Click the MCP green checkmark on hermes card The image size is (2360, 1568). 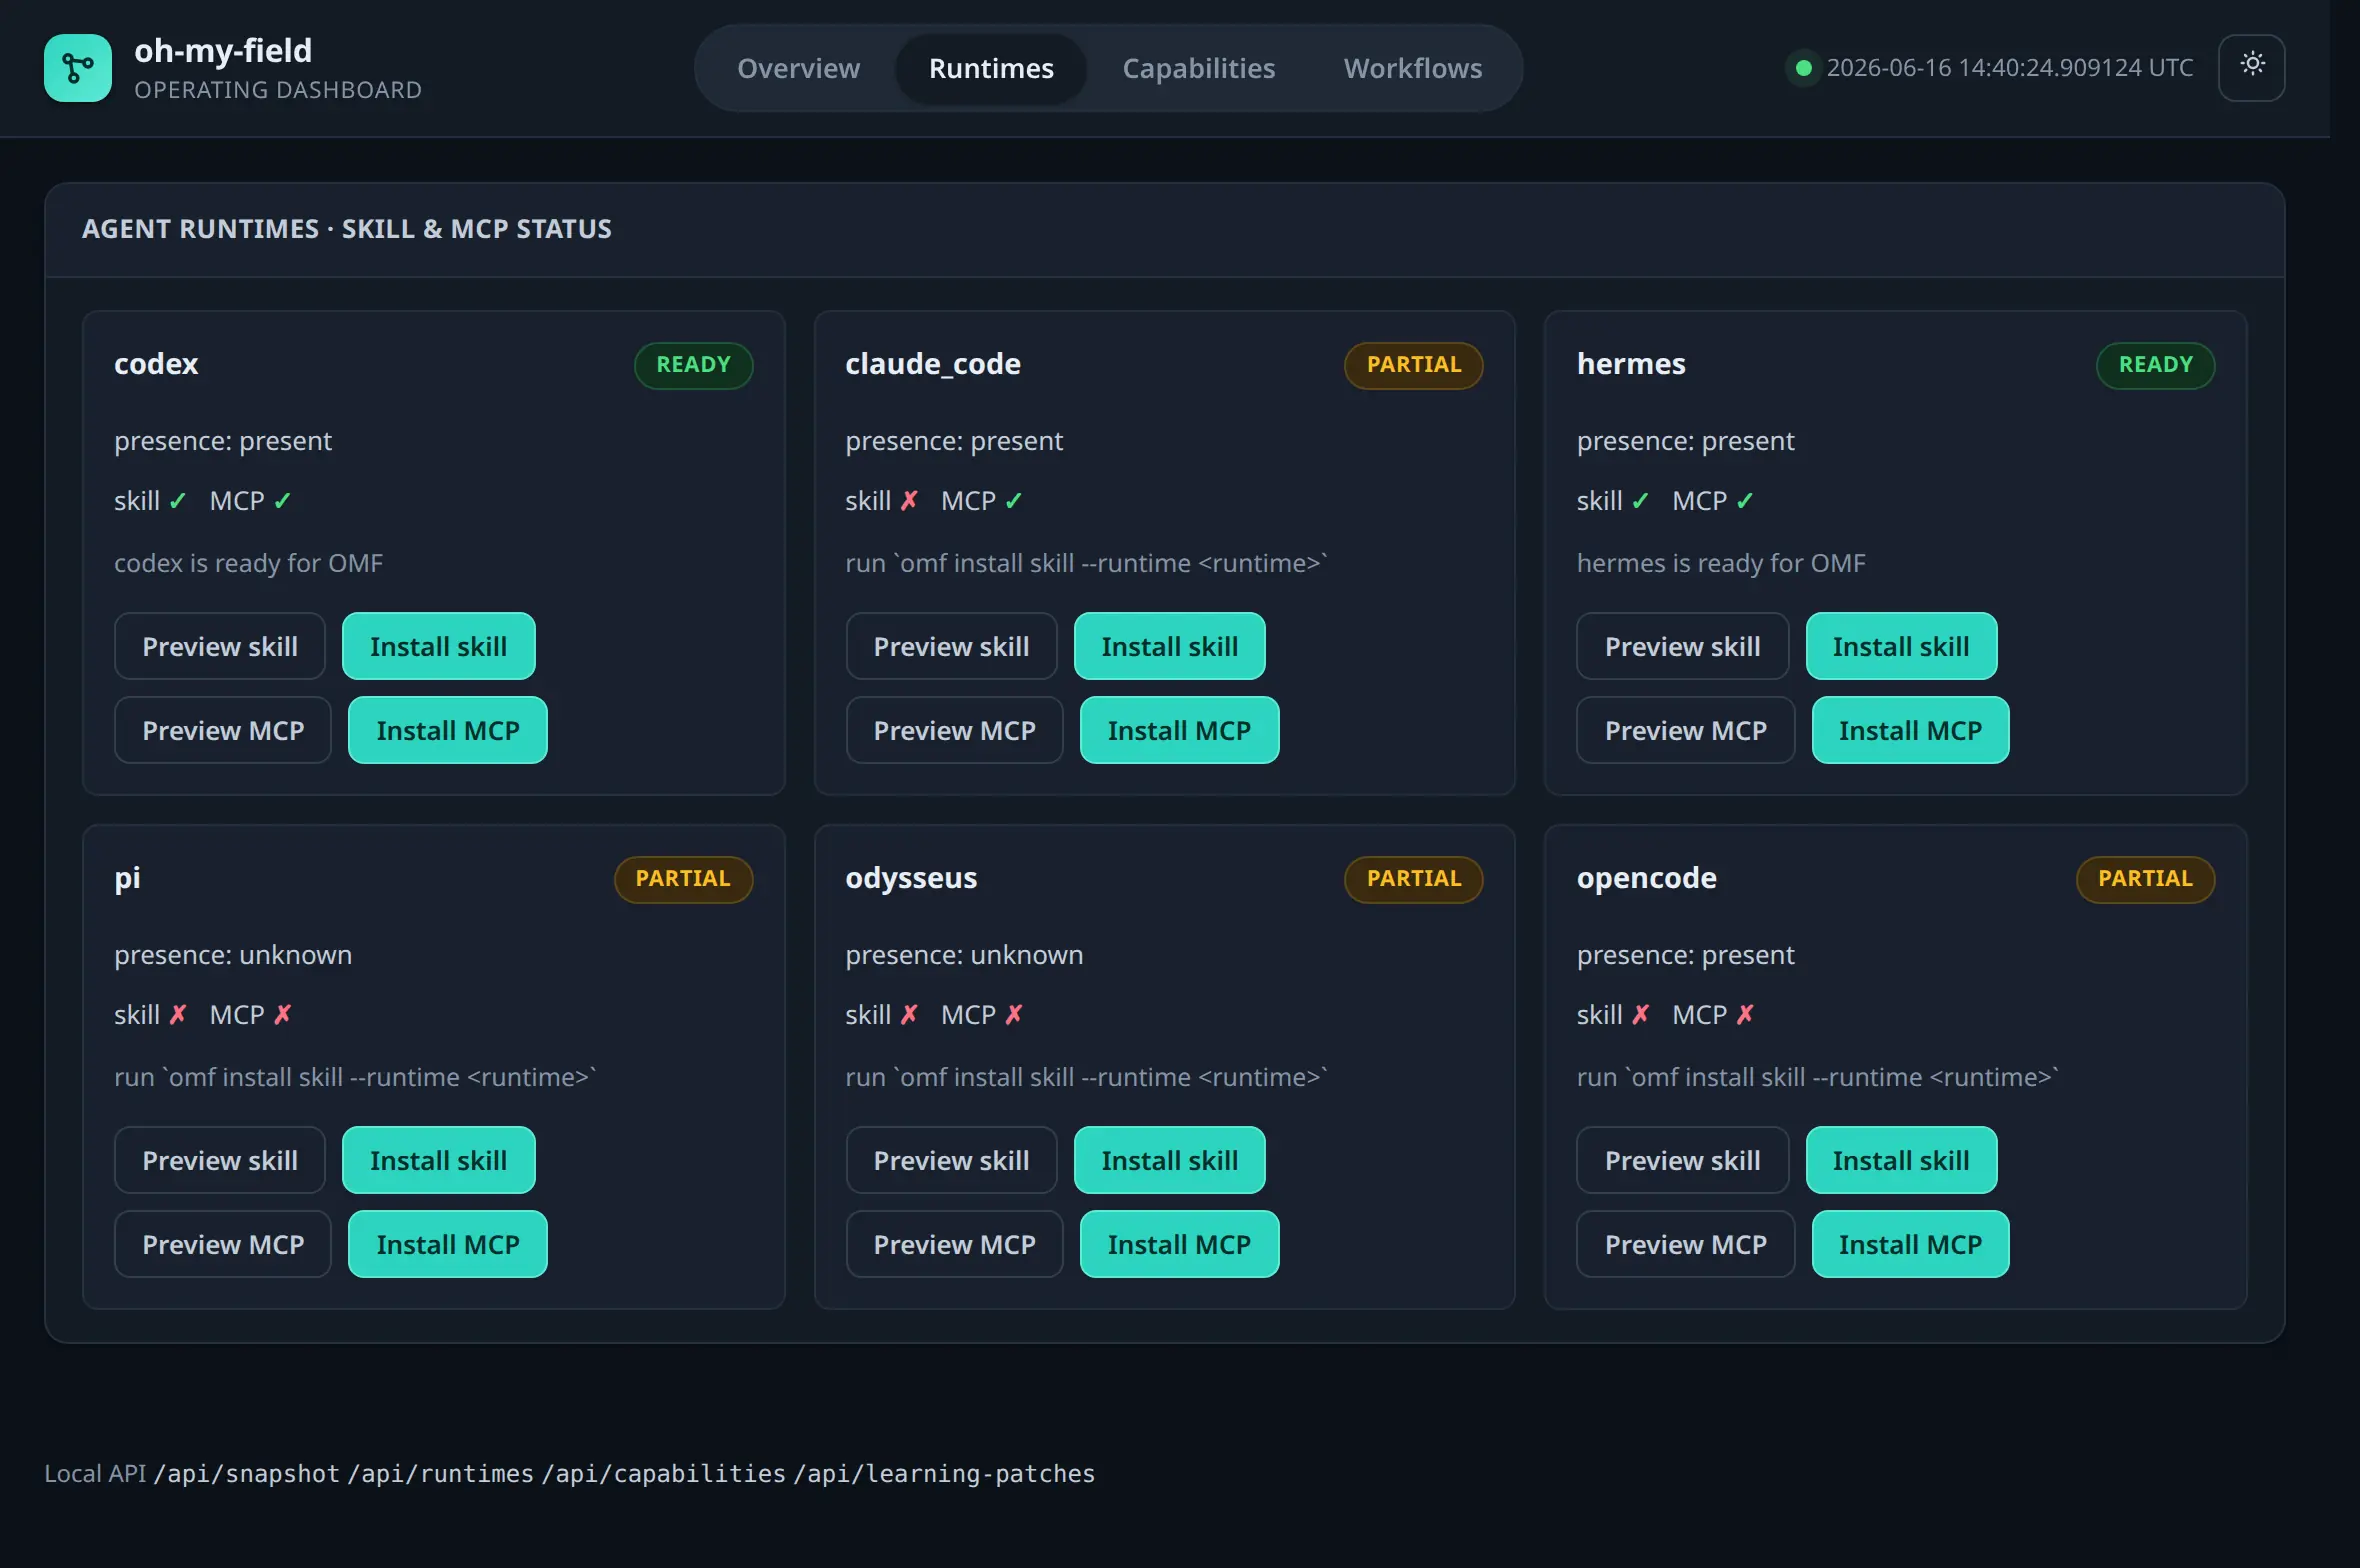click(1745, 500)
